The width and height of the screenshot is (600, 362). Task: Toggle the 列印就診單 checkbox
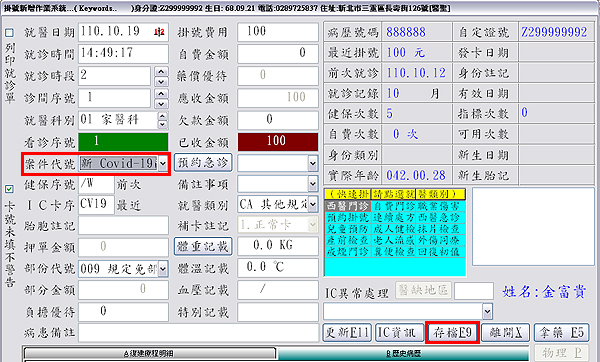click(x=9, y=33)
